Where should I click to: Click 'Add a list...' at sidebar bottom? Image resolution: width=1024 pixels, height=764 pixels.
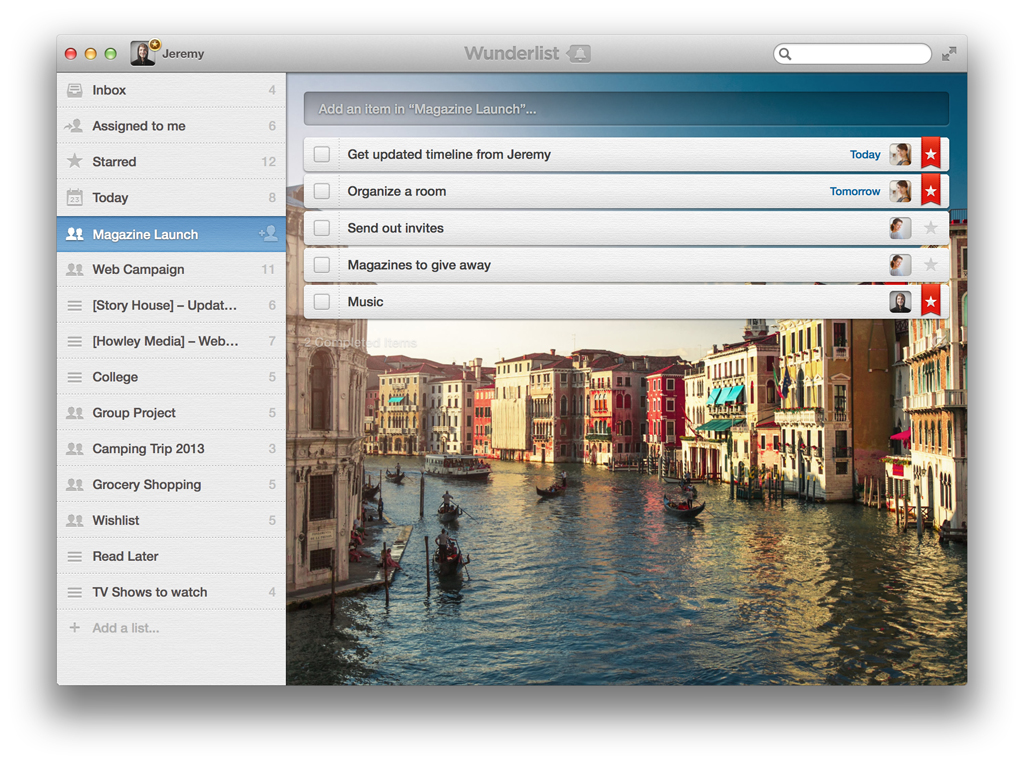[x=124, y=627]
